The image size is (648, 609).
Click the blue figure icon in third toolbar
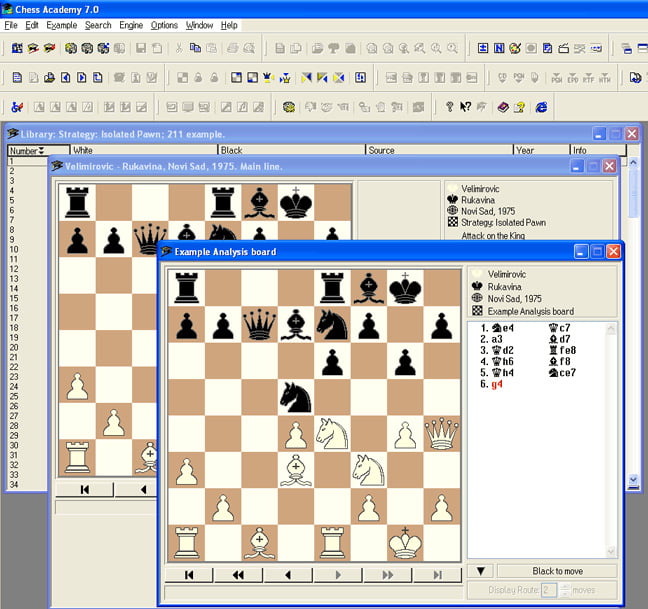click(17, 107)
